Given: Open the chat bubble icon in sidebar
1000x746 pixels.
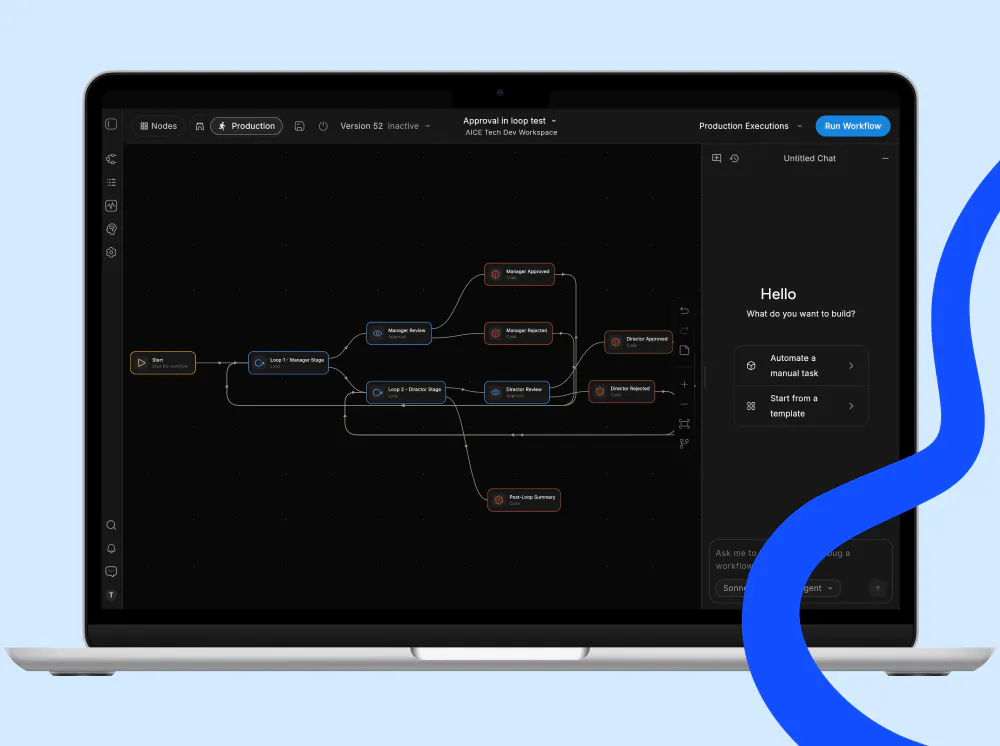Looking at the screenshot, I should coord(111,572).
